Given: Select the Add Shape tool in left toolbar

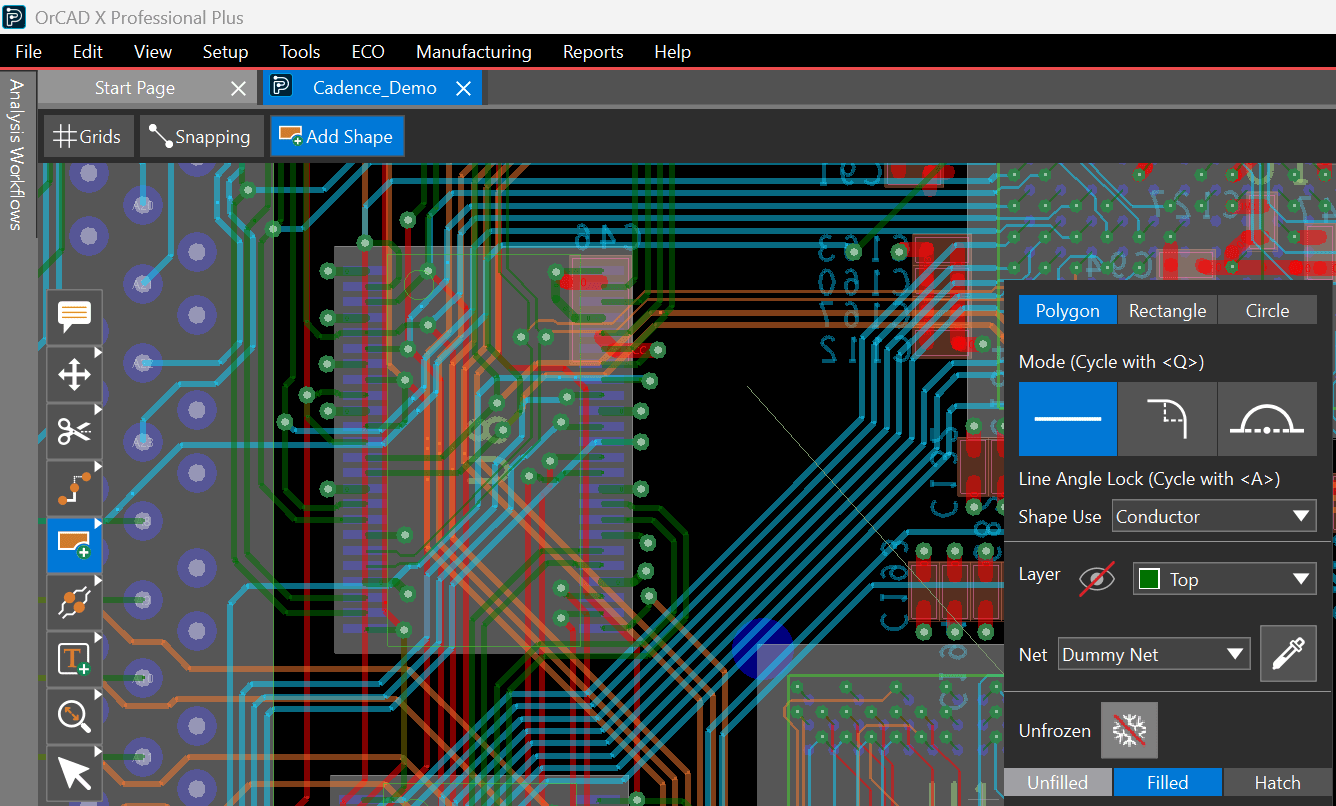Looking at the screenshot, I should [x=75, y=545].
